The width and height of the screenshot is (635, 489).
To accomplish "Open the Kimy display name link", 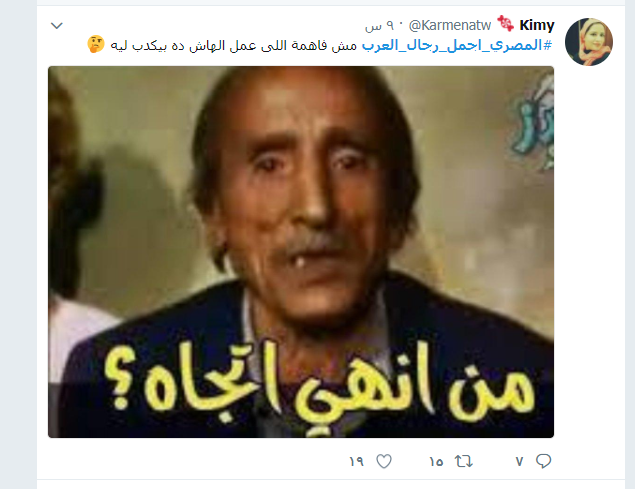I will pos(537,25).
